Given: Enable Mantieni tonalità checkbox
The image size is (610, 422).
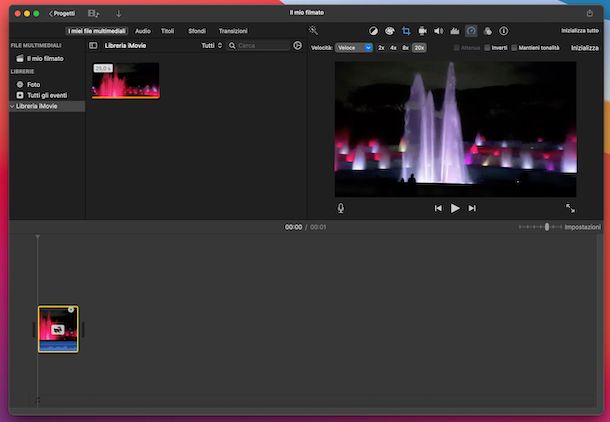Looking at the screenshot, I should 514,48.
